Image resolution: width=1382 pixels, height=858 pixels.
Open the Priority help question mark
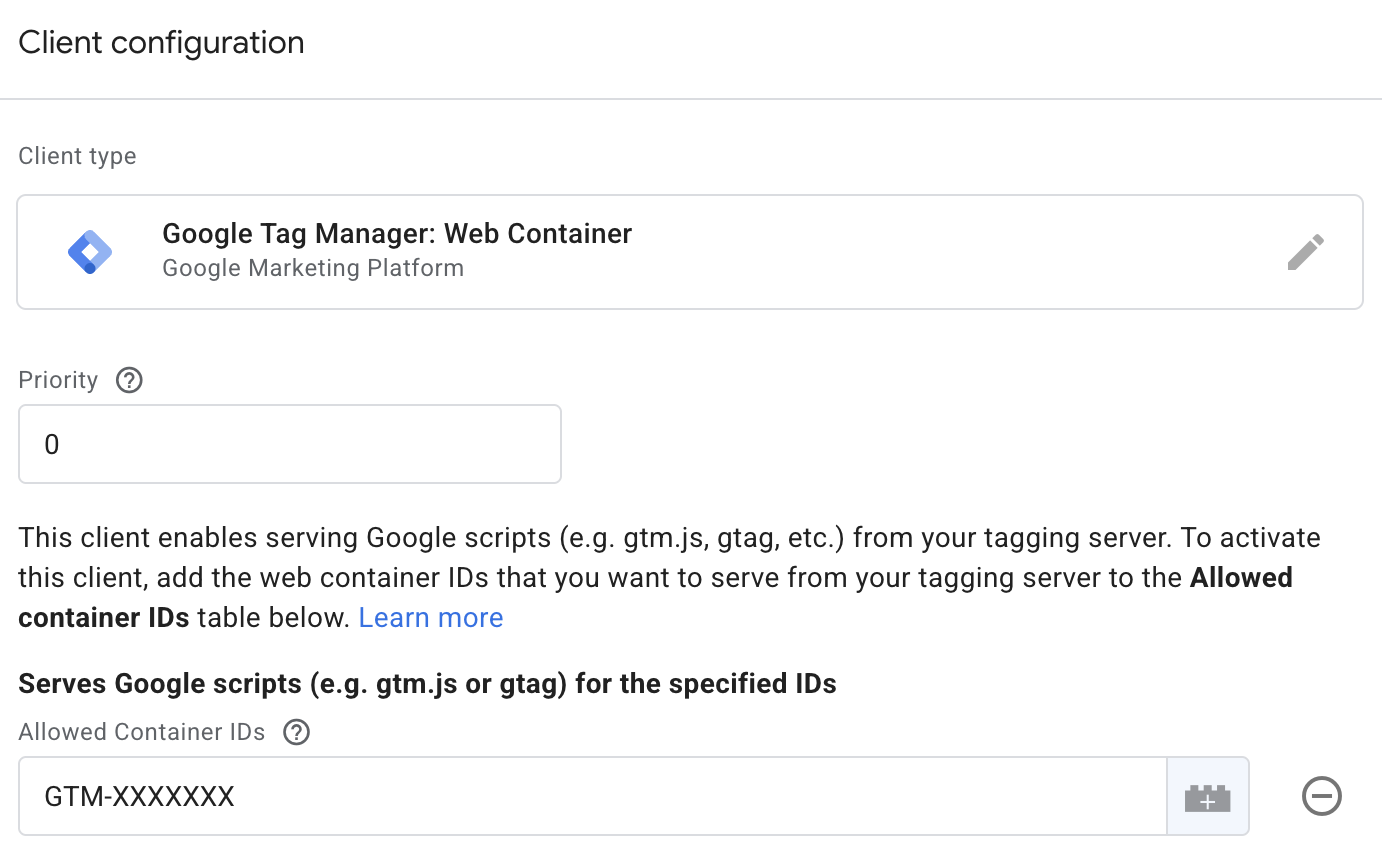pyautogui.click(x=129, y=381)
